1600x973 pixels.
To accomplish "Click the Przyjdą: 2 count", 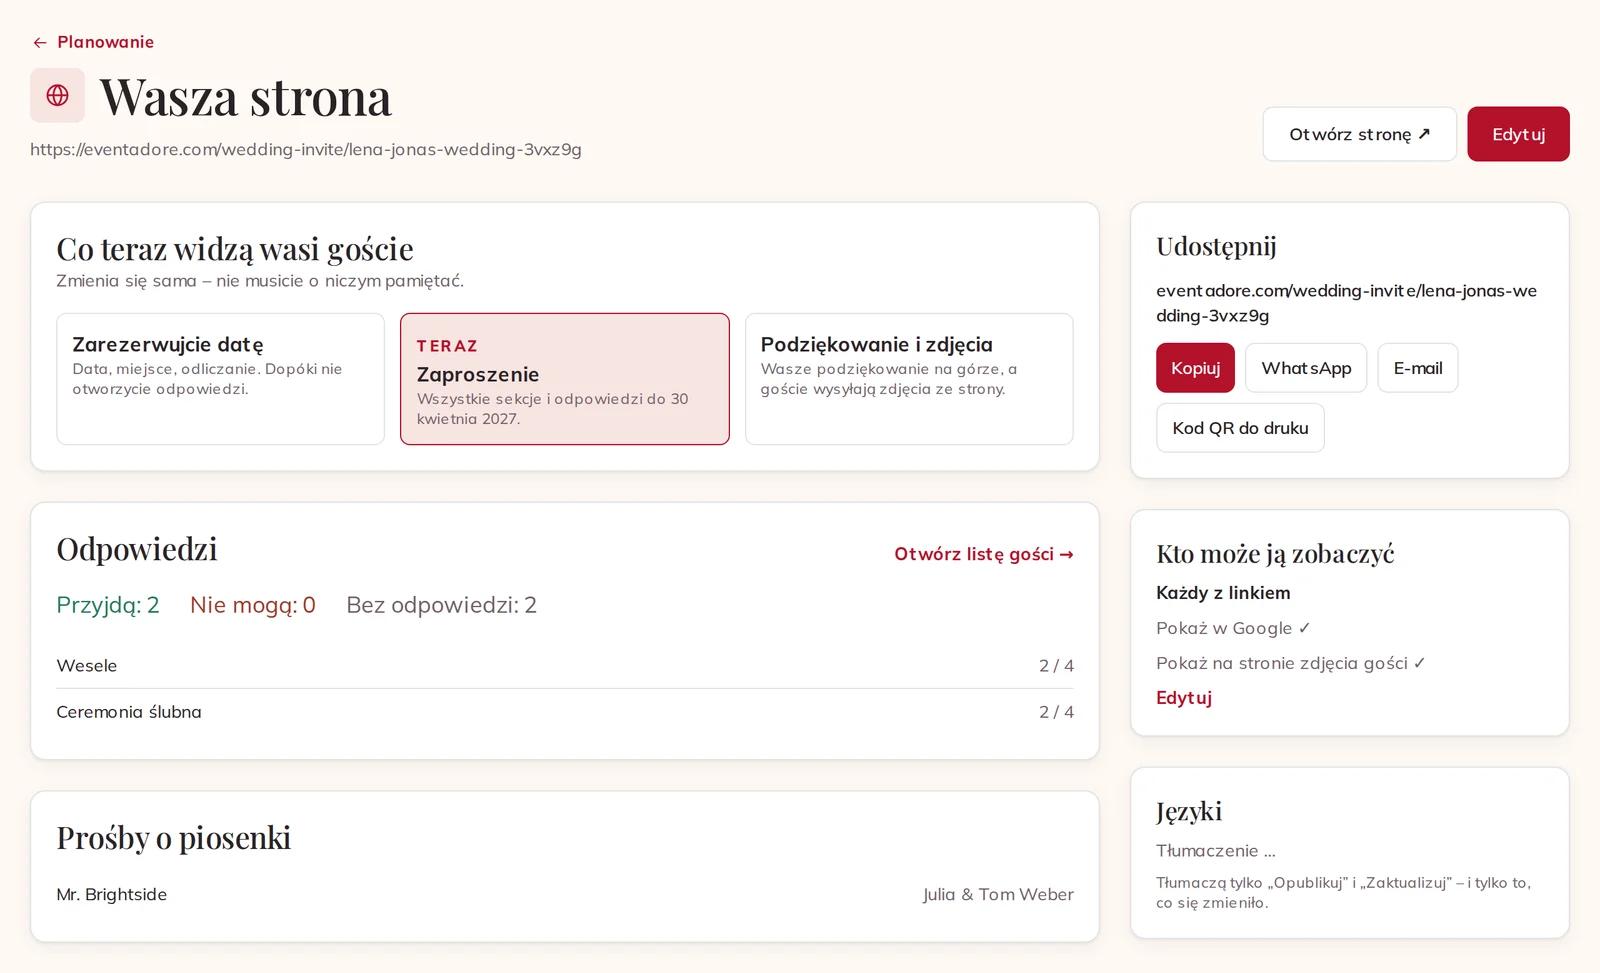I will [x=108, y=605].
